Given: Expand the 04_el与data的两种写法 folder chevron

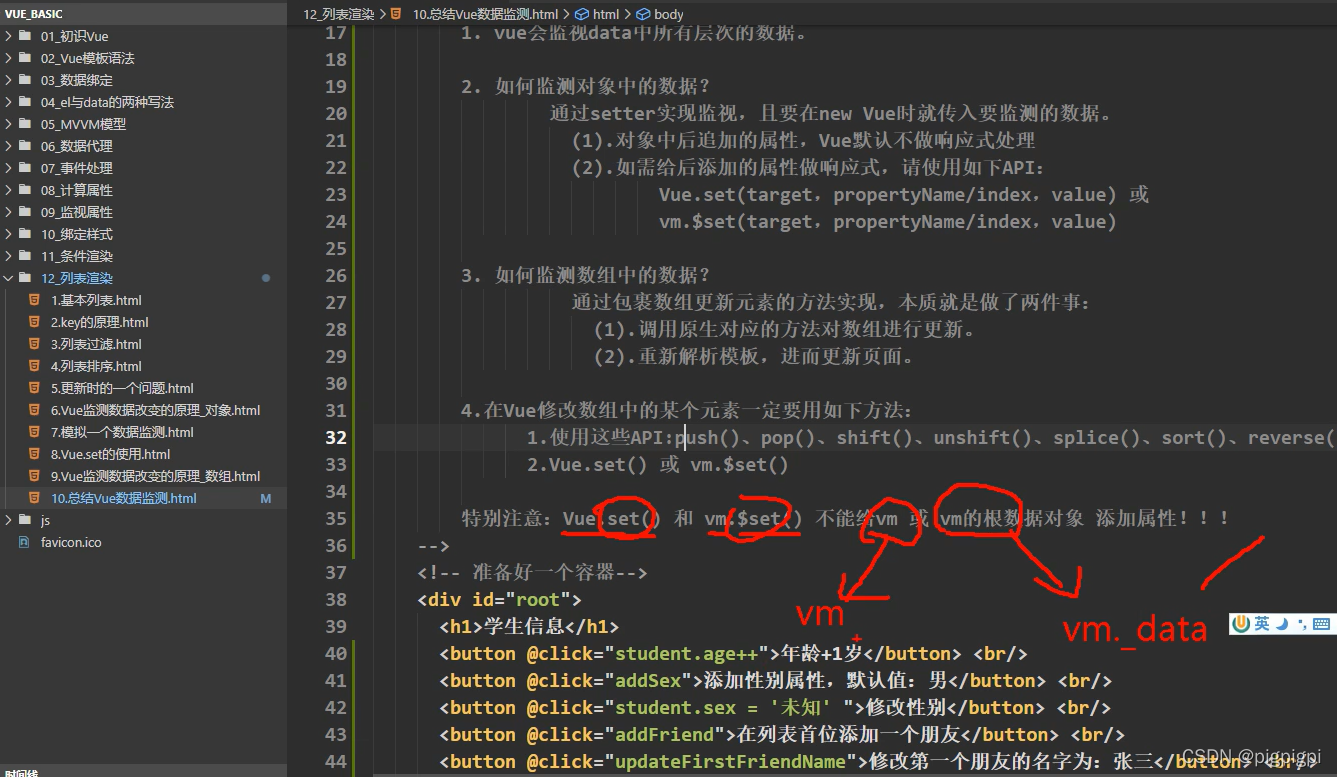Looking at the screenshot, I should pyautogui.click(x=9, y=102).
